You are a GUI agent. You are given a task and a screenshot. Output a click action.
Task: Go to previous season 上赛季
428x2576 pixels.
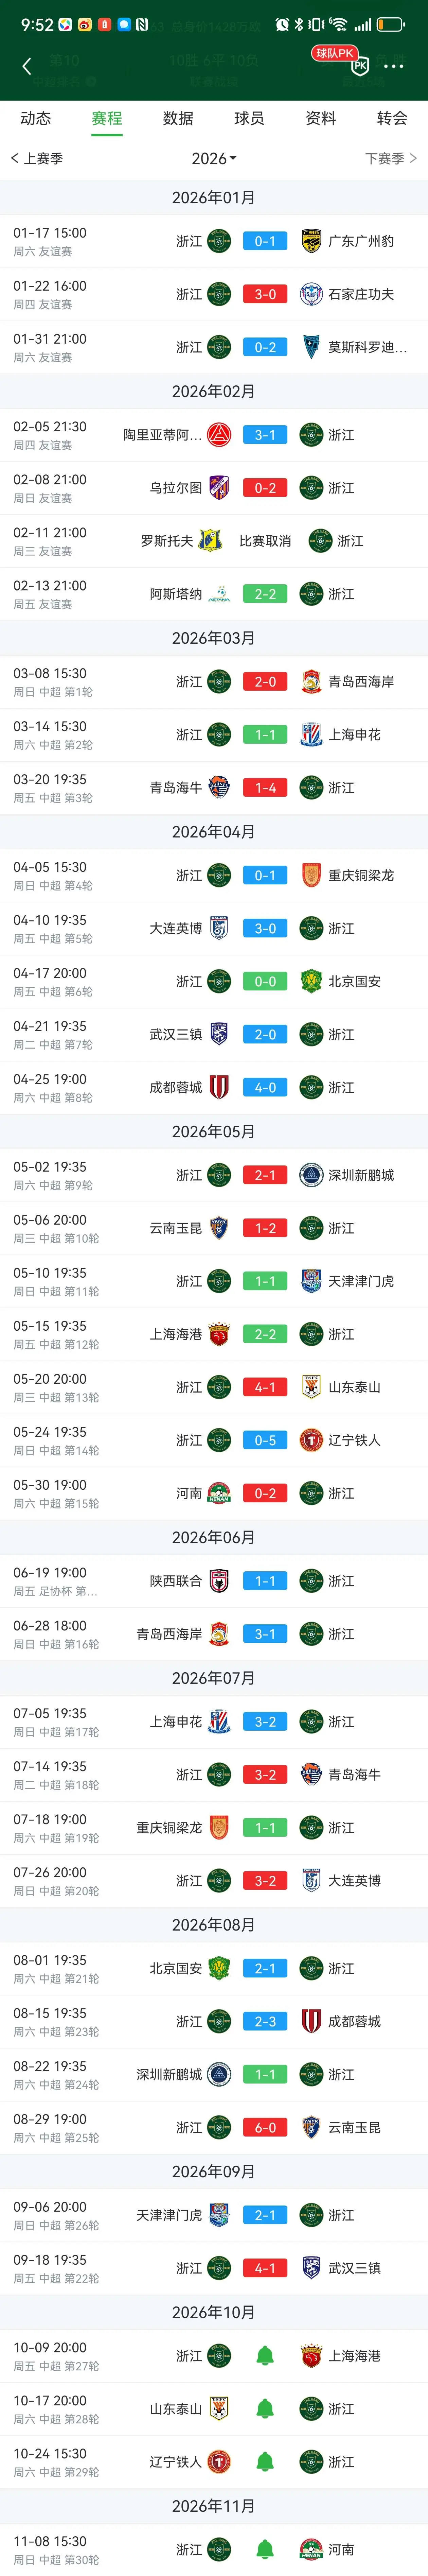tap(37, 158)
